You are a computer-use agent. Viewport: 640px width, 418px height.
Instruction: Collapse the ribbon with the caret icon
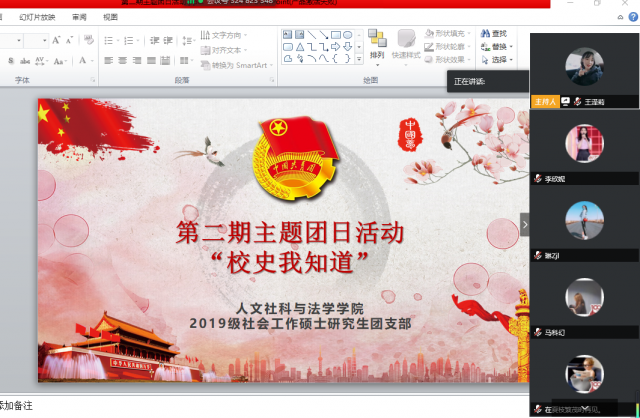[620, 17]
